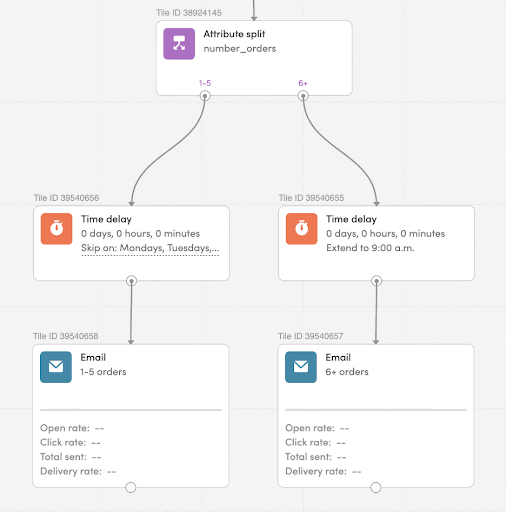Open the Skip on: Mondays, Tuesdays,... details
This screenshot has height=512, width=506.
[150, 248]
